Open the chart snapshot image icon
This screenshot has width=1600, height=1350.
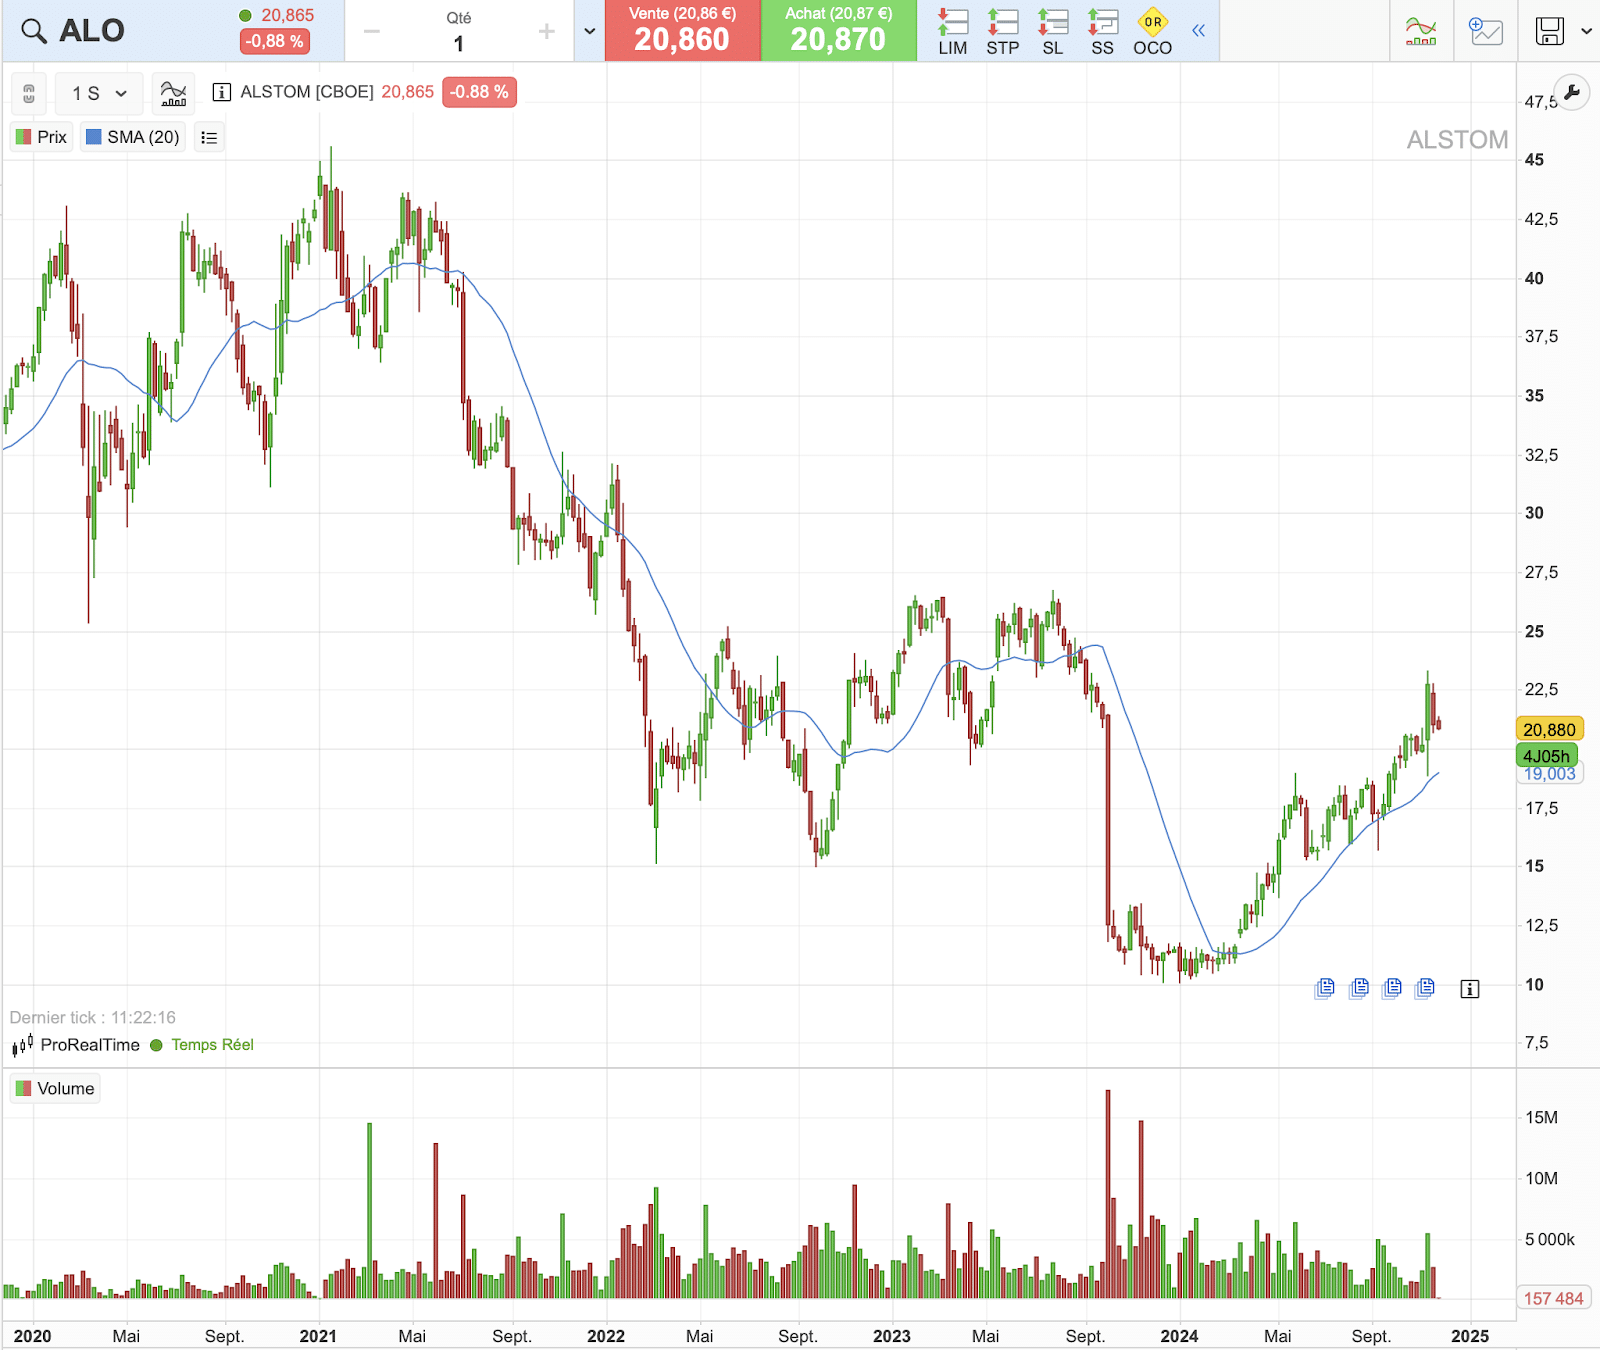point(1485,31)
